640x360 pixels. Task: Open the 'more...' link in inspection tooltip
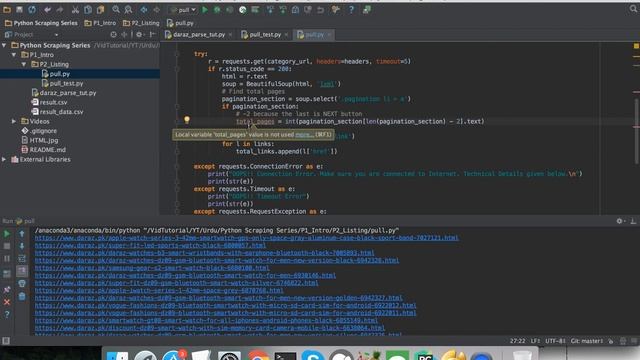pos(304,135)
